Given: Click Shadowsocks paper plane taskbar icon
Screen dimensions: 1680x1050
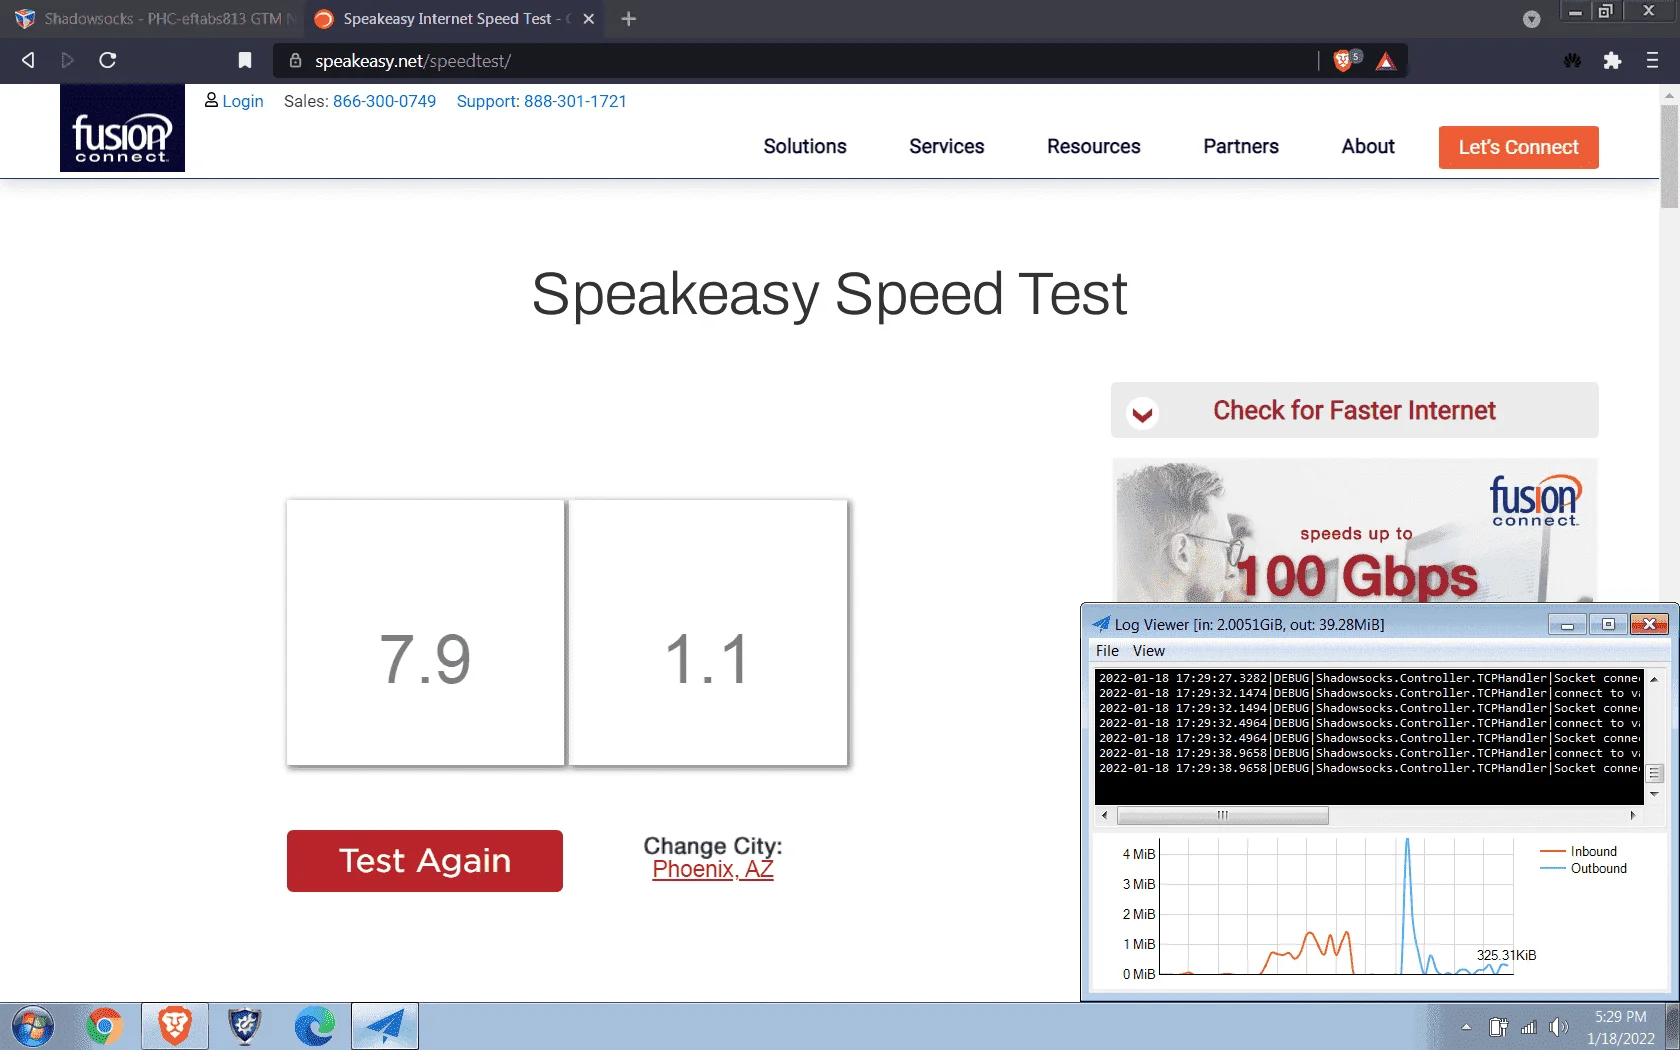Looking at the screenshot, I should pyautogui.click(x=385, y=1026).
